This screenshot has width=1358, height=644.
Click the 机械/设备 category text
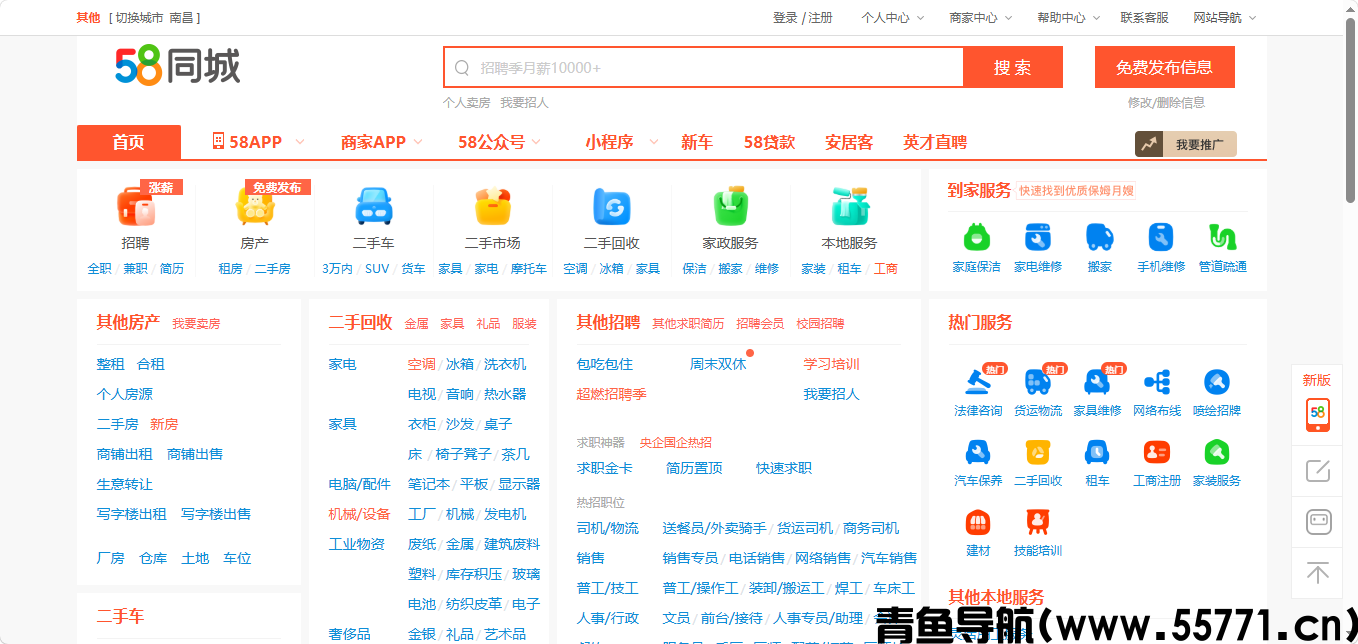click(x=360, y=514)
